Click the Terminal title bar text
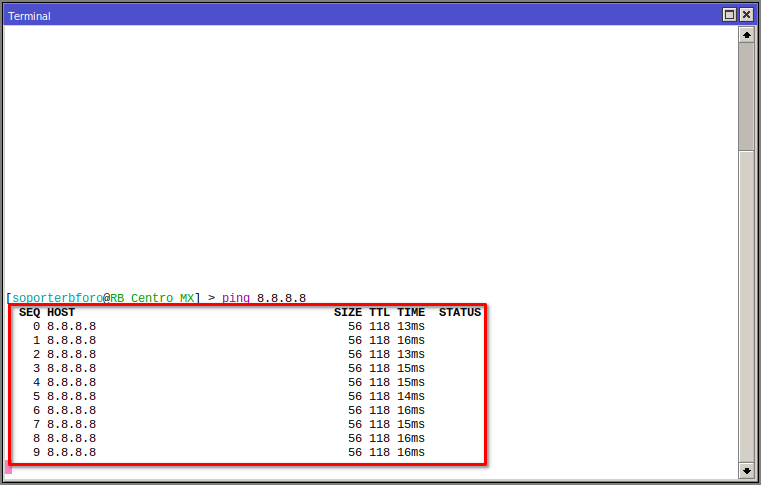Viewport: 761px width, 485px height. pyautogui.click(x=29, y=16)
